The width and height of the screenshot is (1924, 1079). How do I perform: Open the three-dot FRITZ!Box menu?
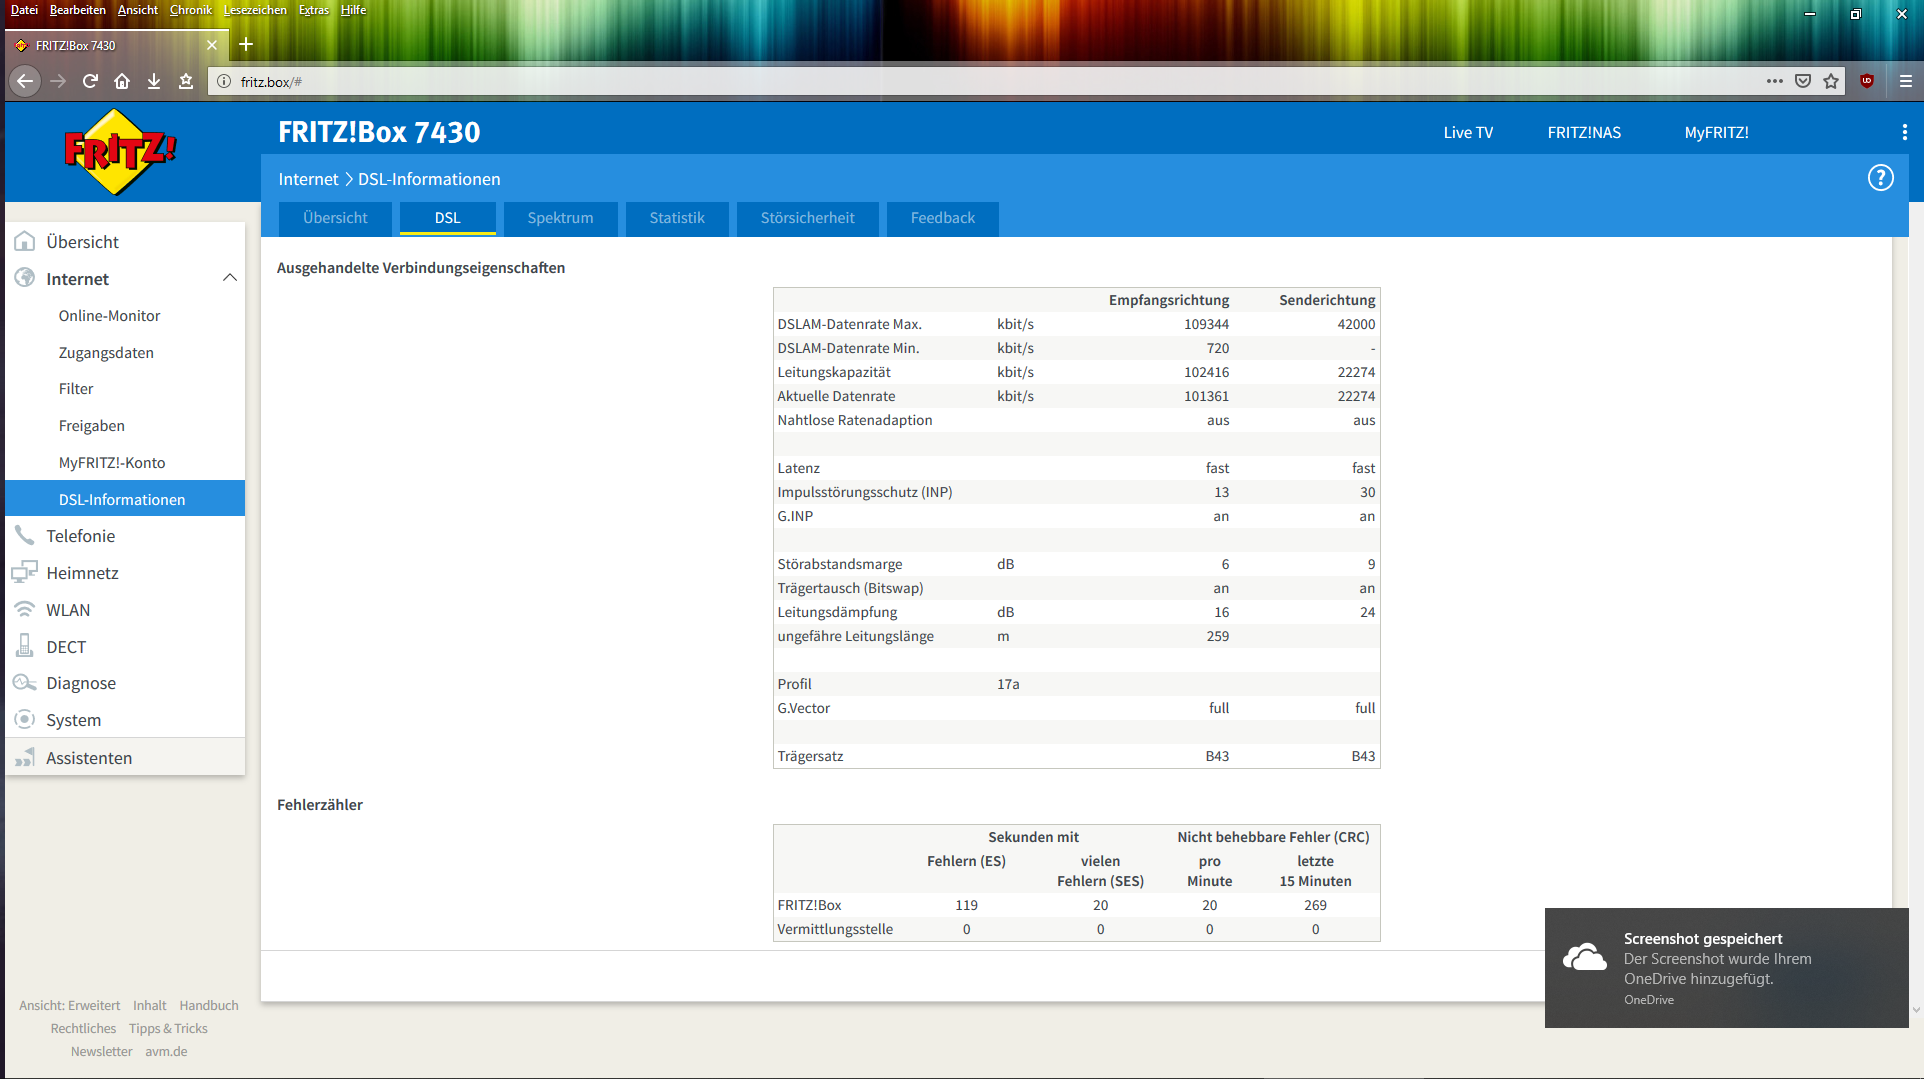pos(1904,132)
